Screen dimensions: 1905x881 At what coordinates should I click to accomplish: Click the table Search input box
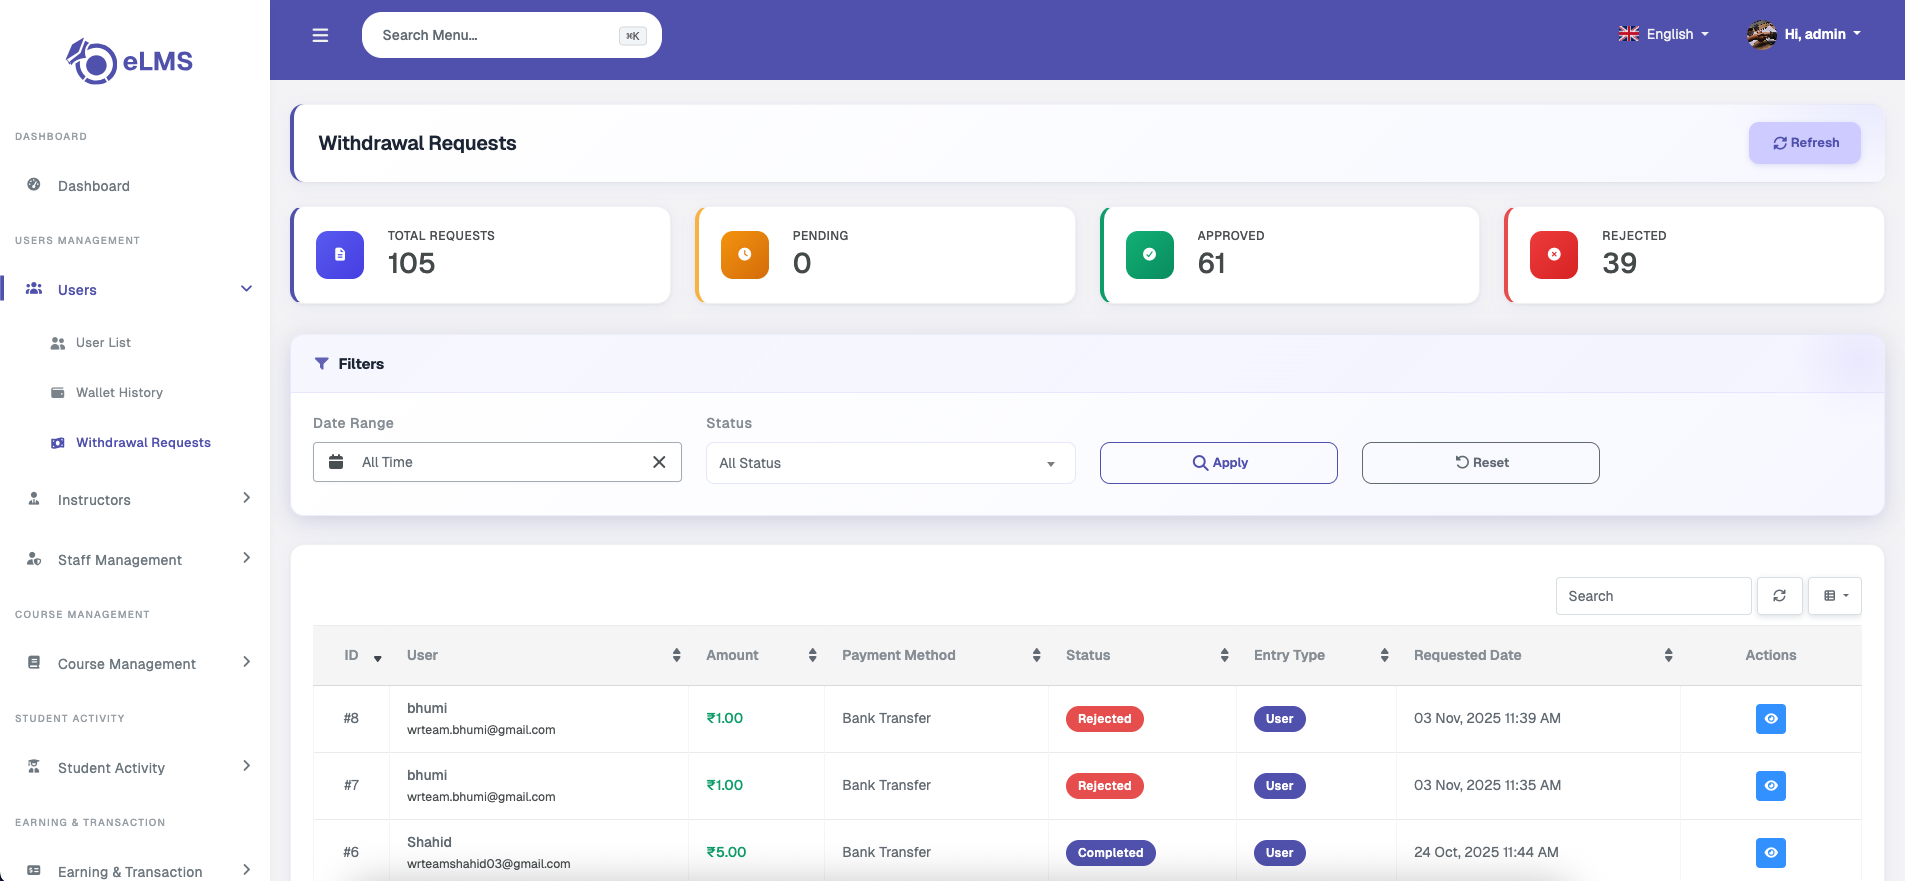(x=1654, y=596)
